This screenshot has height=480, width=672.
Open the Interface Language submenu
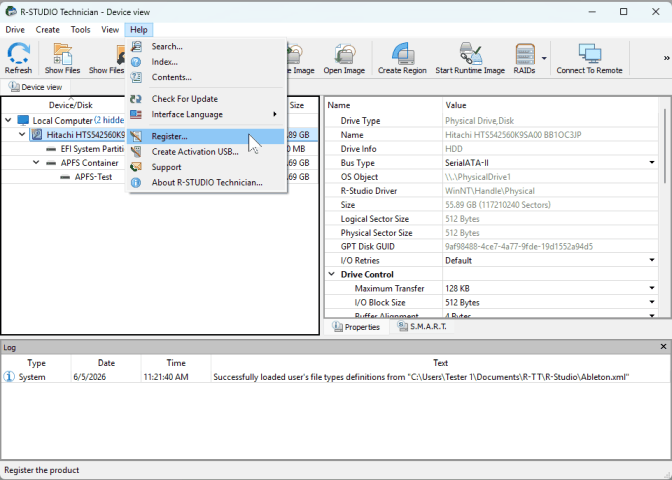(x=207, y=114)
